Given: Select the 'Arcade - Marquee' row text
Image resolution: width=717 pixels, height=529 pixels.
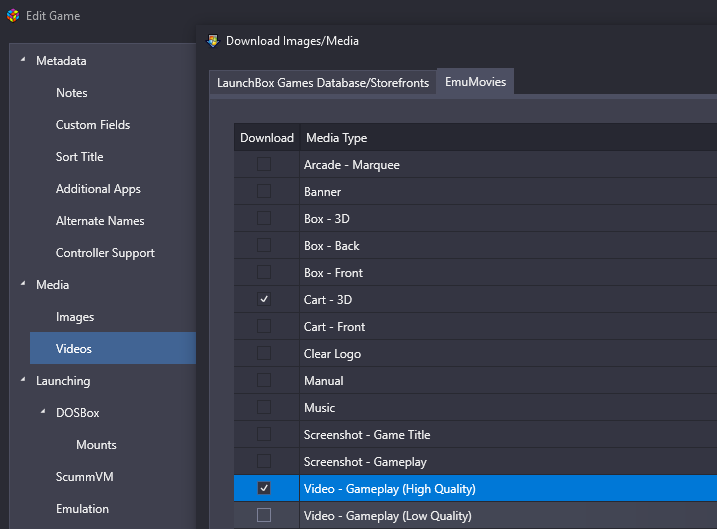Looking at the screenshot, I should (x=352, y=165).
